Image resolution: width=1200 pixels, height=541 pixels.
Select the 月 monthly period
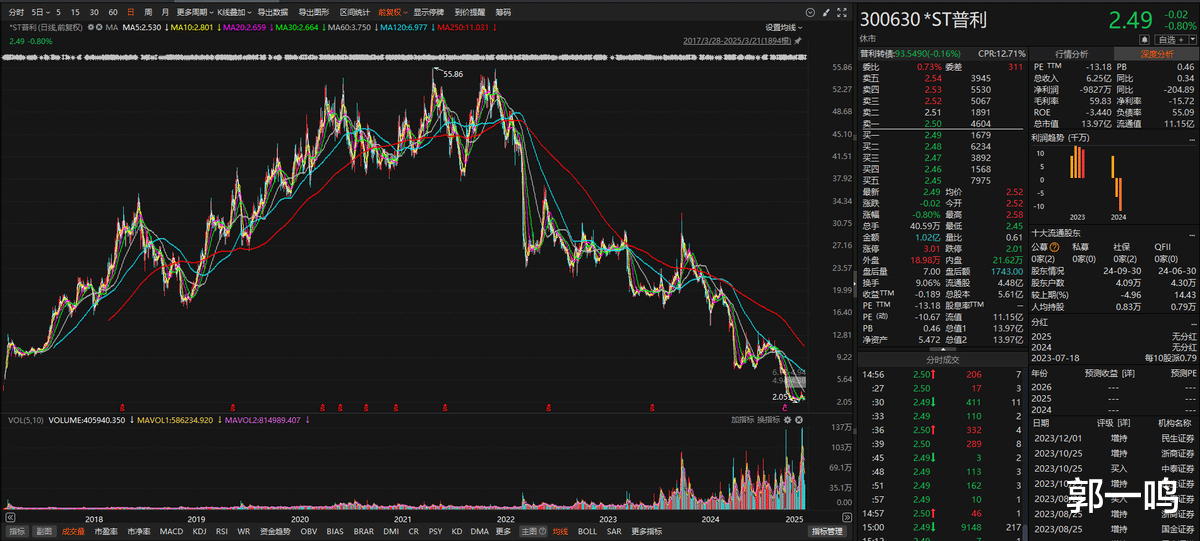click(165, 12)
